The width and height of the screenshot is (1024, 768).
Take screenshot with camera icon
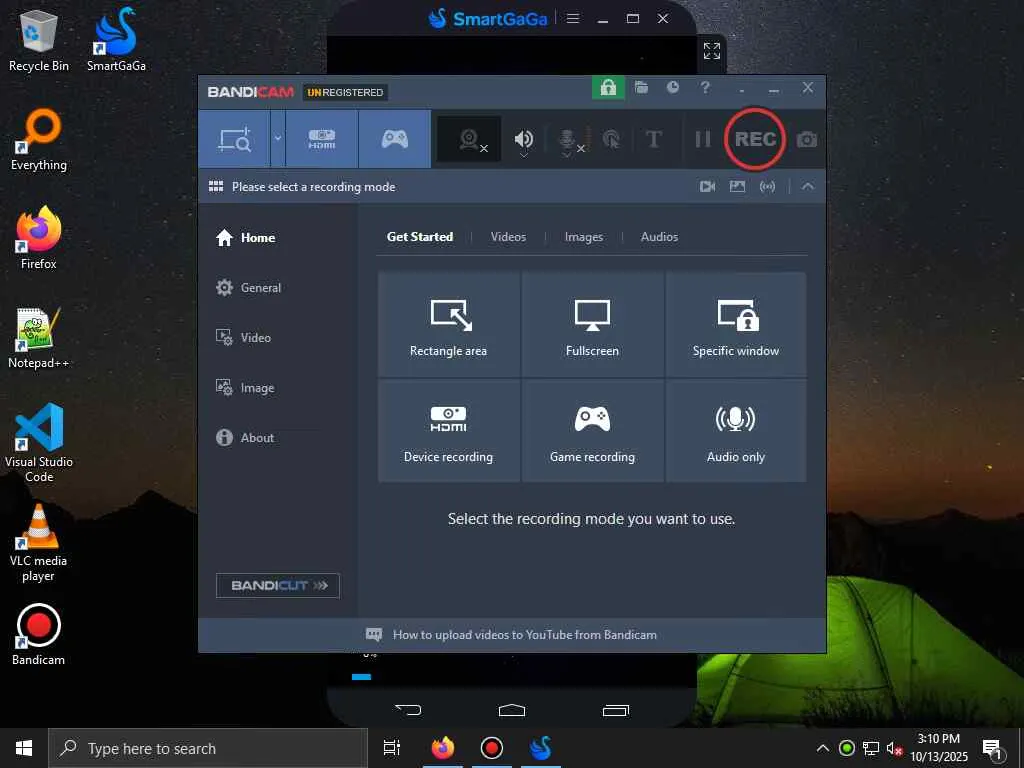pos(807,140)
